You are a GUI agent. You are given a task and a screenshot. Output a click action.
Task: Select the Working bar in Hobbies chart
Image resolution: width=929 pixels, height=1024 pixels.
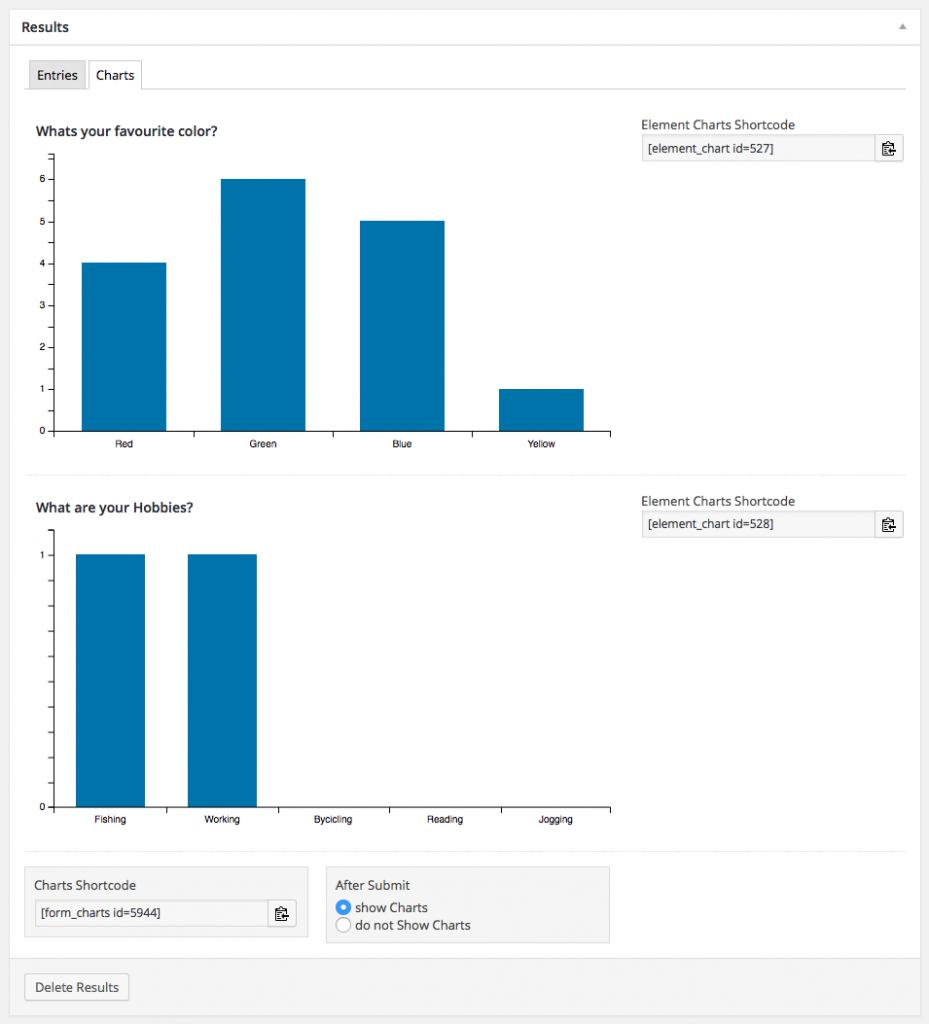pos(222,680)
